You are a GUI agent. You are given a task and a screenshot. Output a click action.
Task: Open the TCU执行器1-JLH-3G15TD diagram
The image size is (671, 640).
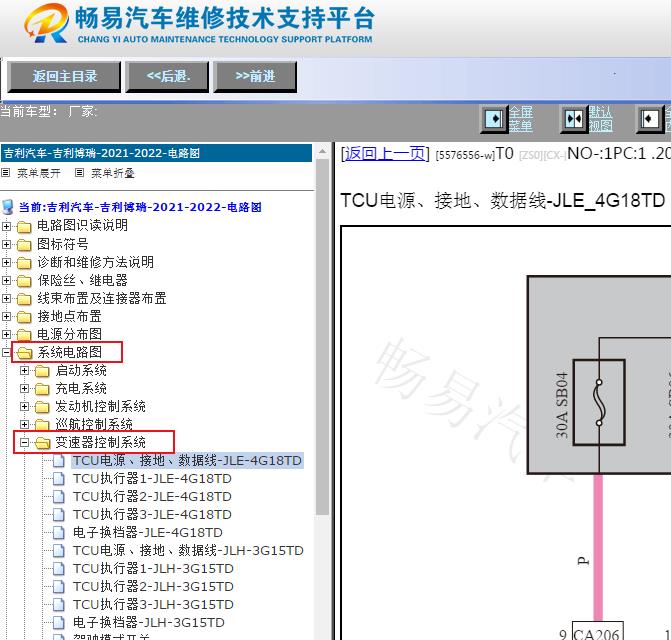(x=153, y=568)
